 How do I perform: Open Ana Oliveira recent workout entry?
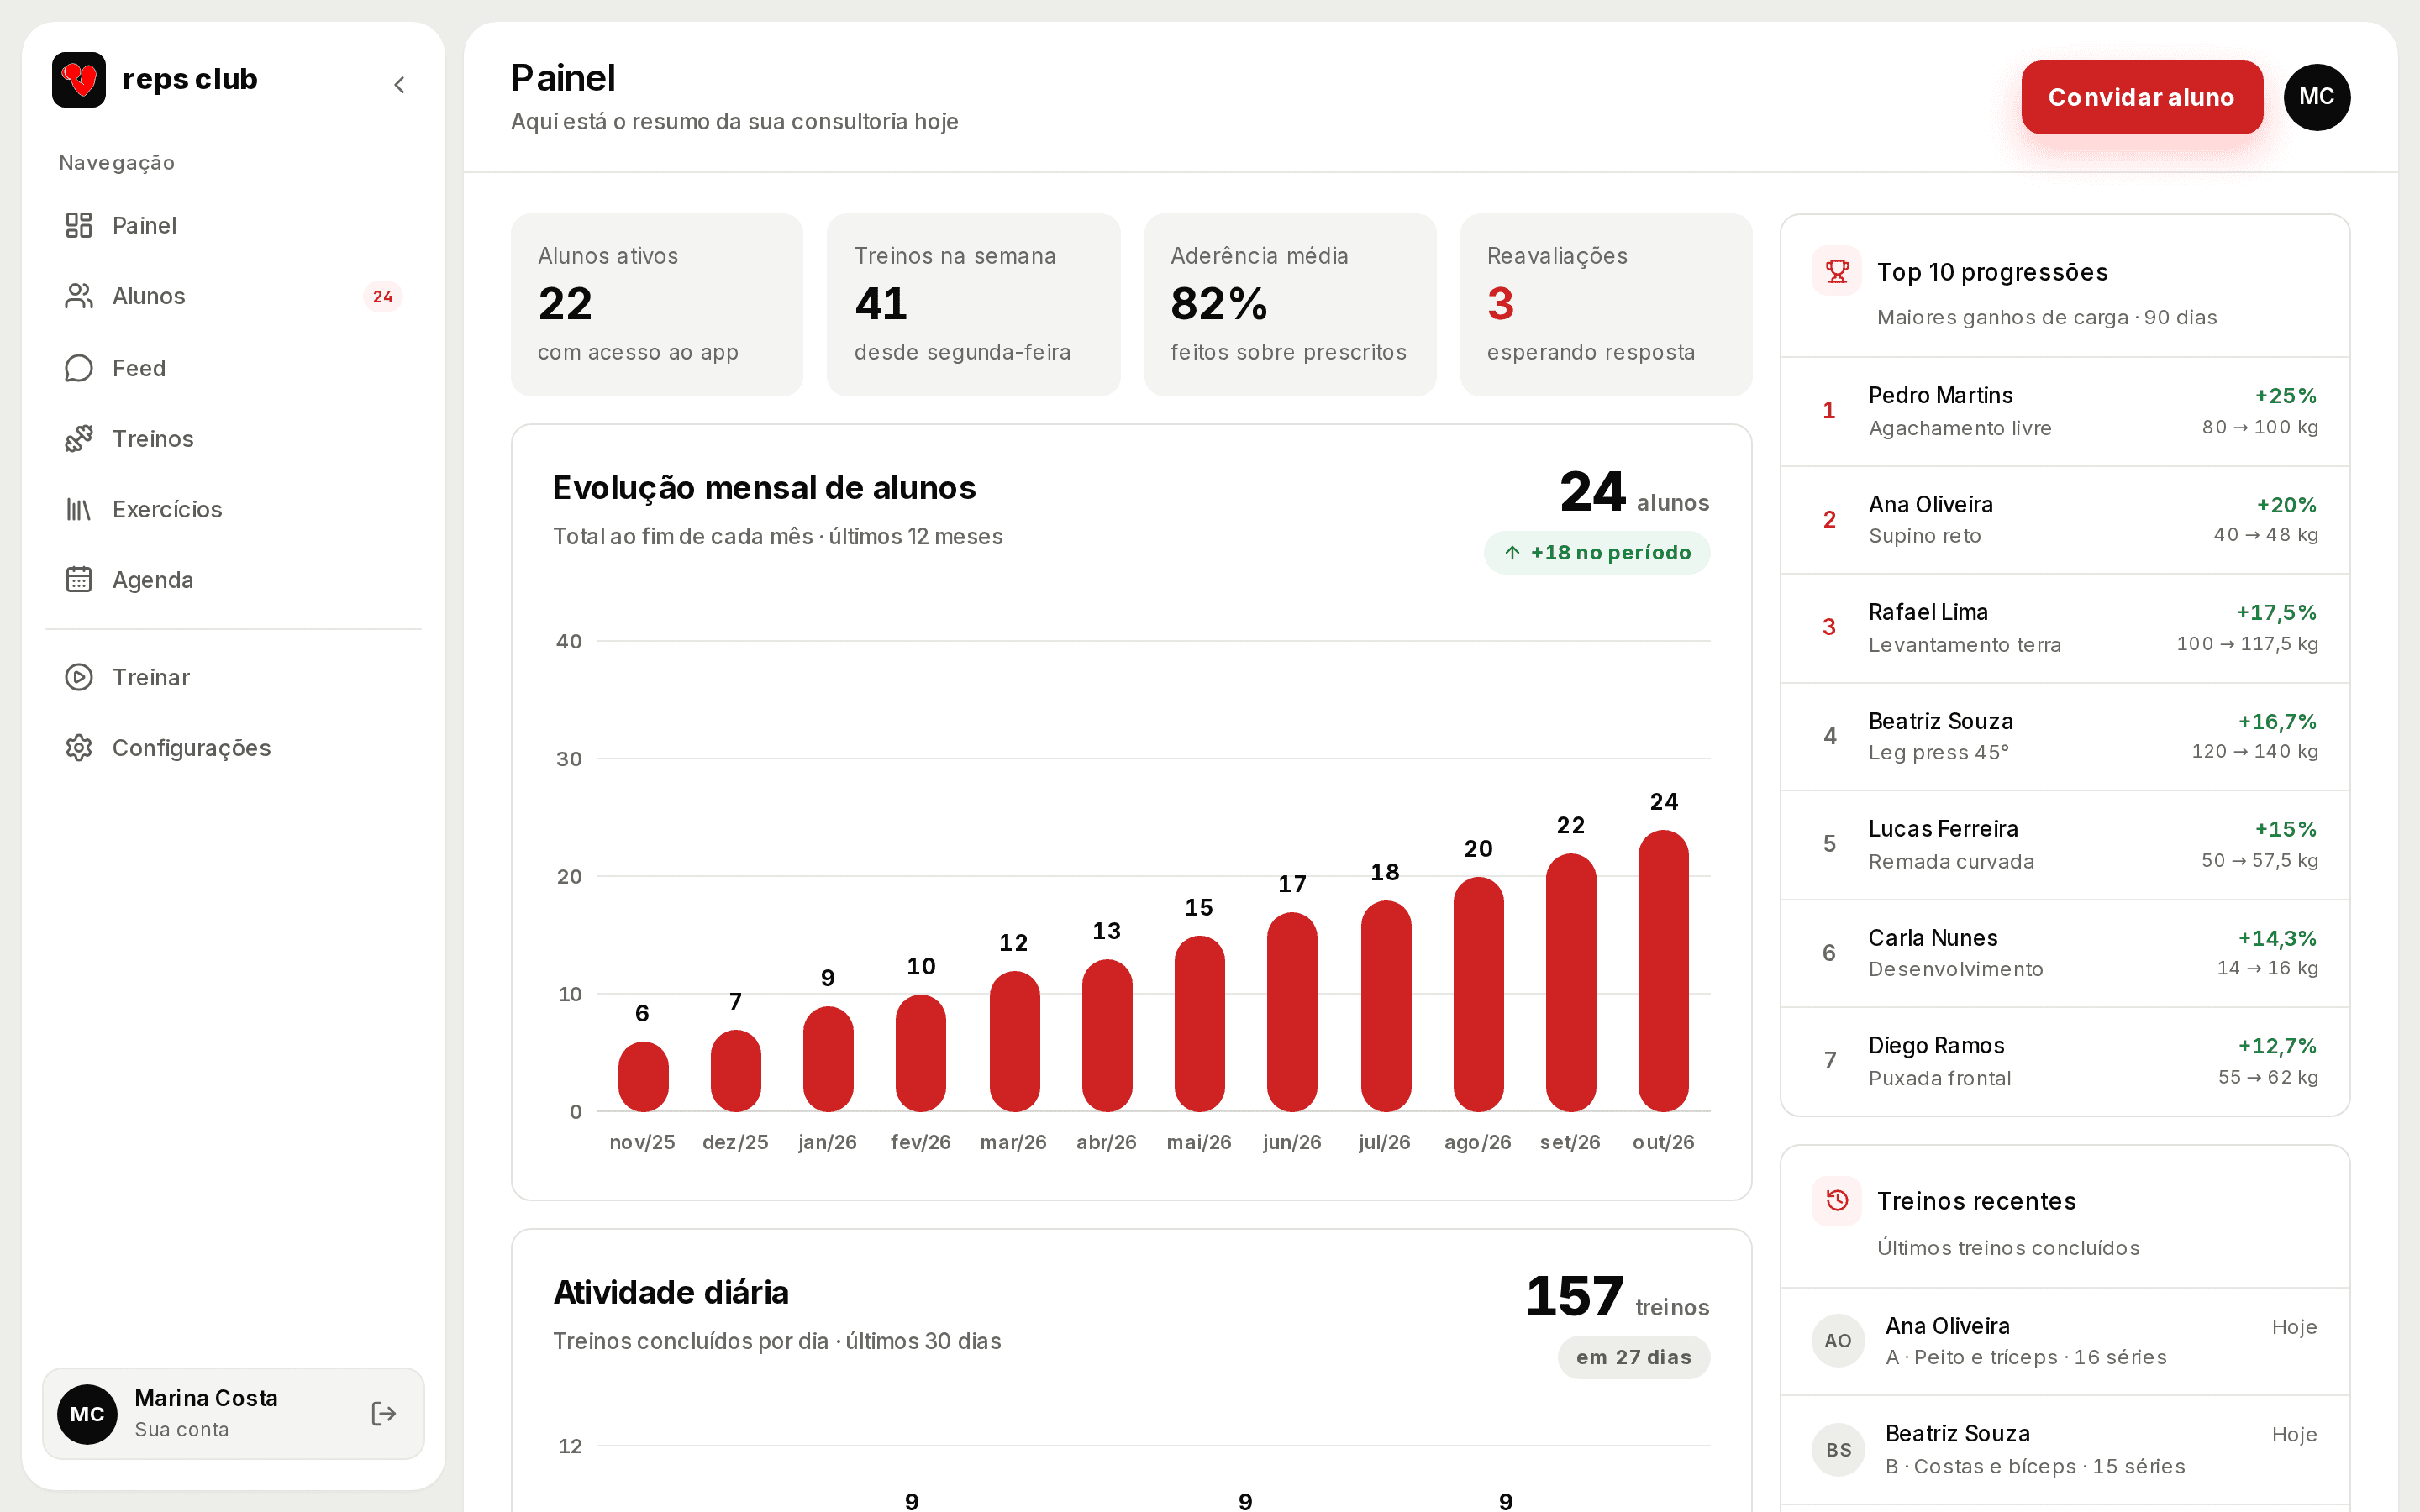(x=2064, y=1341)
